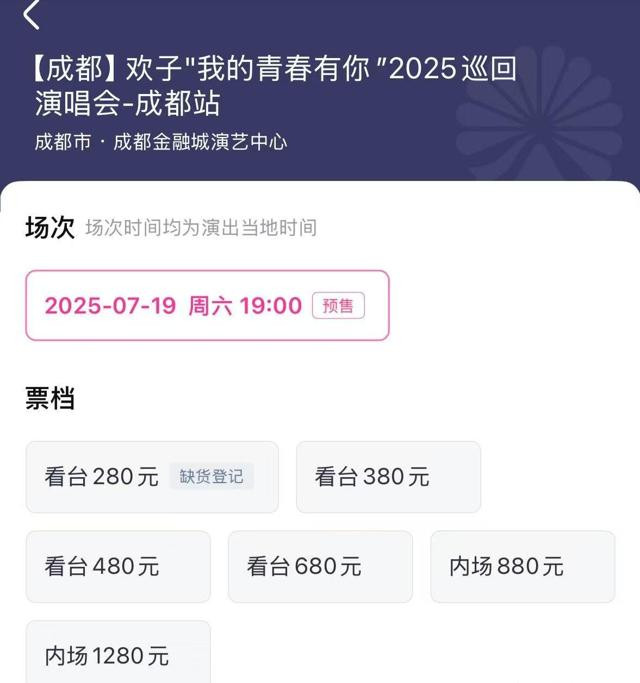Open the 成都金融城演艺中心 venue link

point(200,142)
